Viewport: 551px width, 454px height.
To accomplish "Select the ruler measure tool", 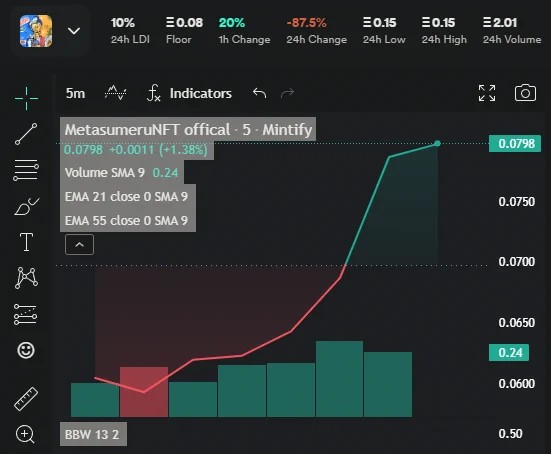I will click(x=26, y=399).
